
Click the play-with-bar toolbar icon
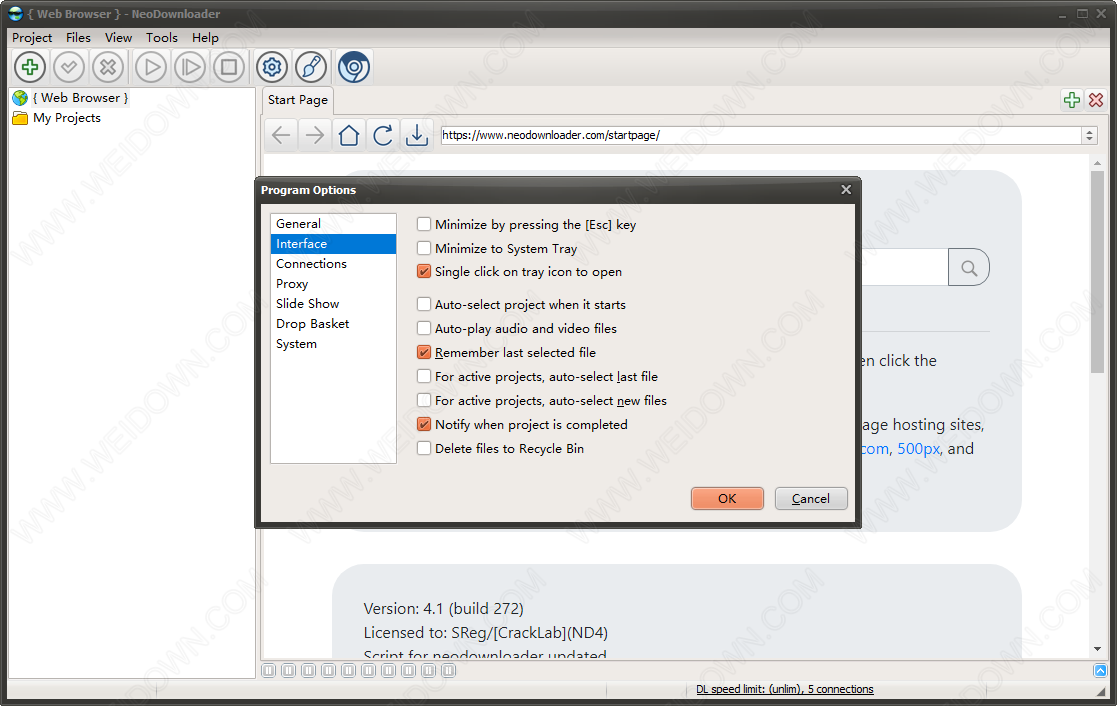pyautogui.click(x=190, y=68)
